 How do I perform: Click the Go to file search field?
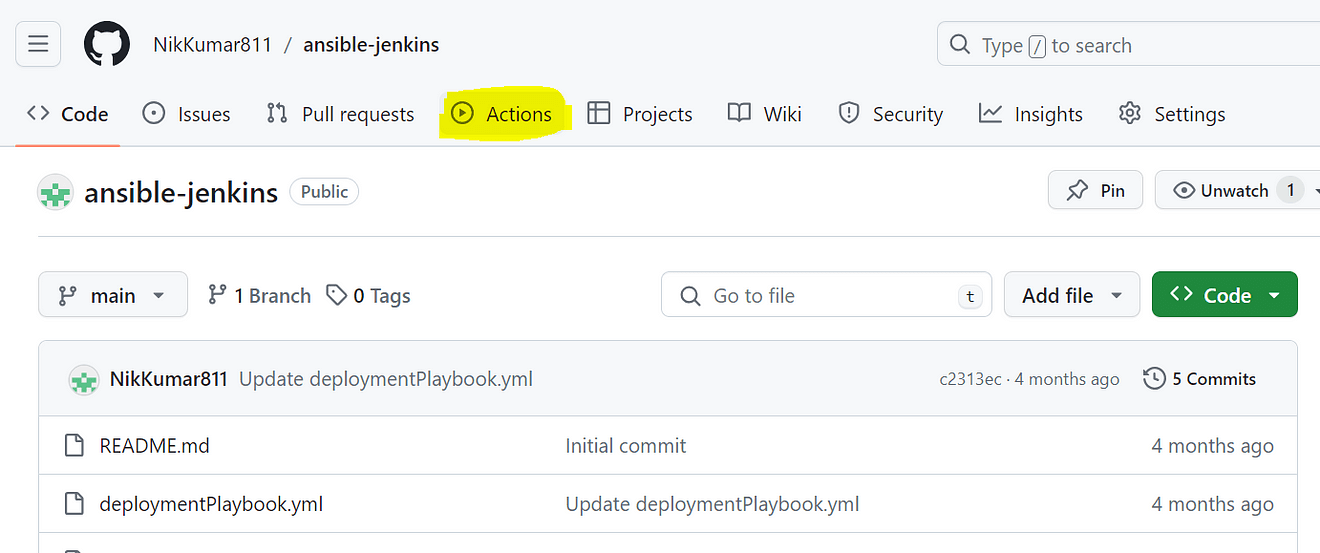825,295
